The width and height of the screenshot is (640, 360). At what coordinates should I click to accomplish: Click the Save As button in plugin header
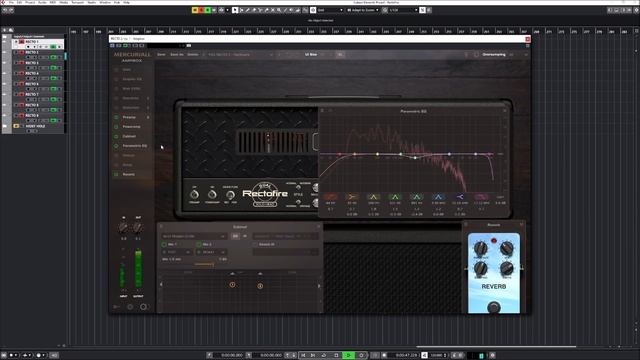[177, 54]
